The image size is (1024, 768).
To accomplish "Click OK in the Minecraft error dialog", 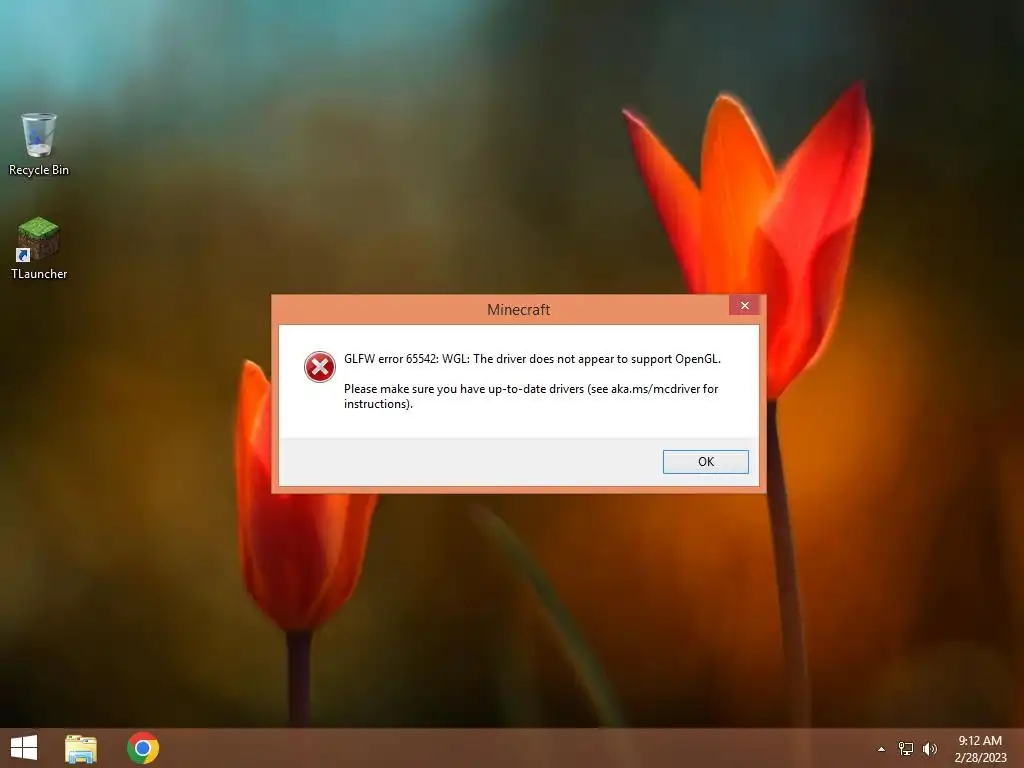I will (705, 462).
